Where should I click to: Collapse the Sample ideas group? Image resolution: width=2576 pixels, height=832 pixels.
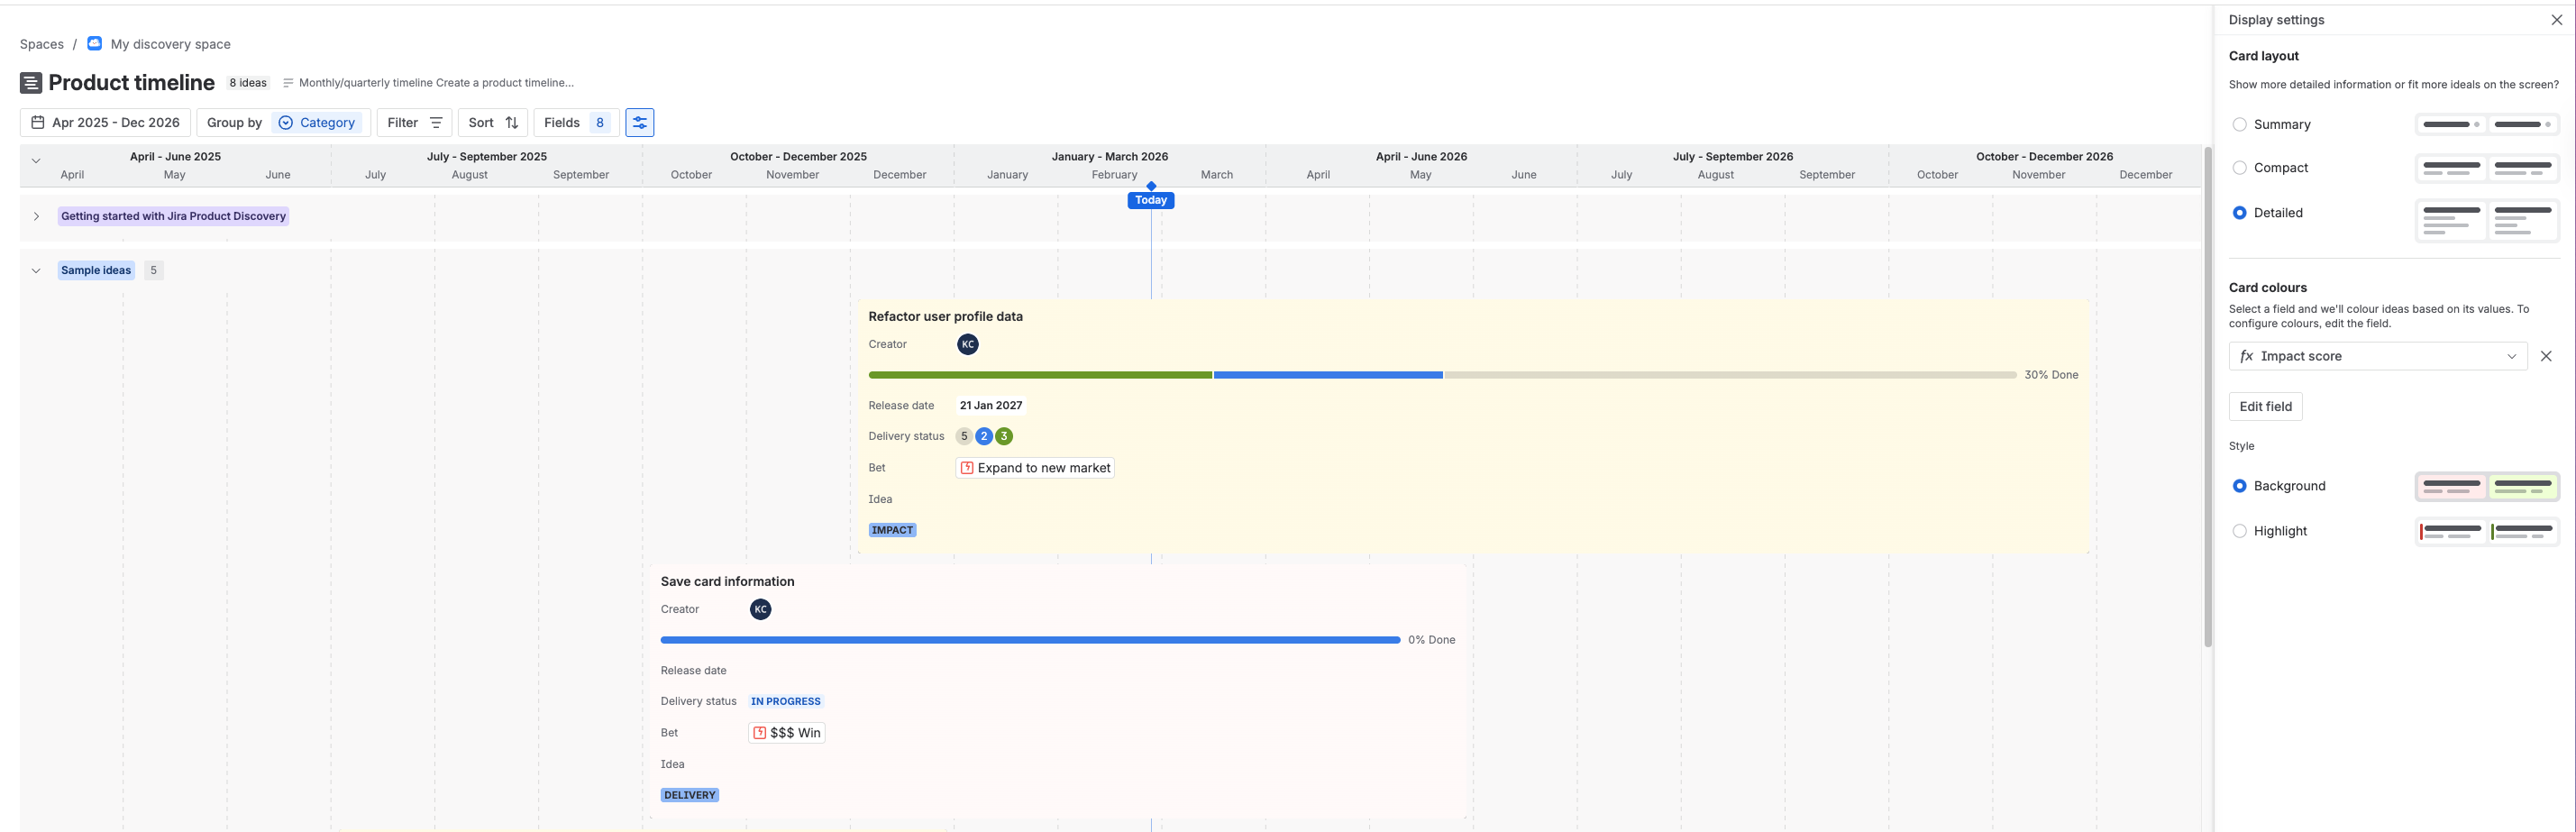36,270
